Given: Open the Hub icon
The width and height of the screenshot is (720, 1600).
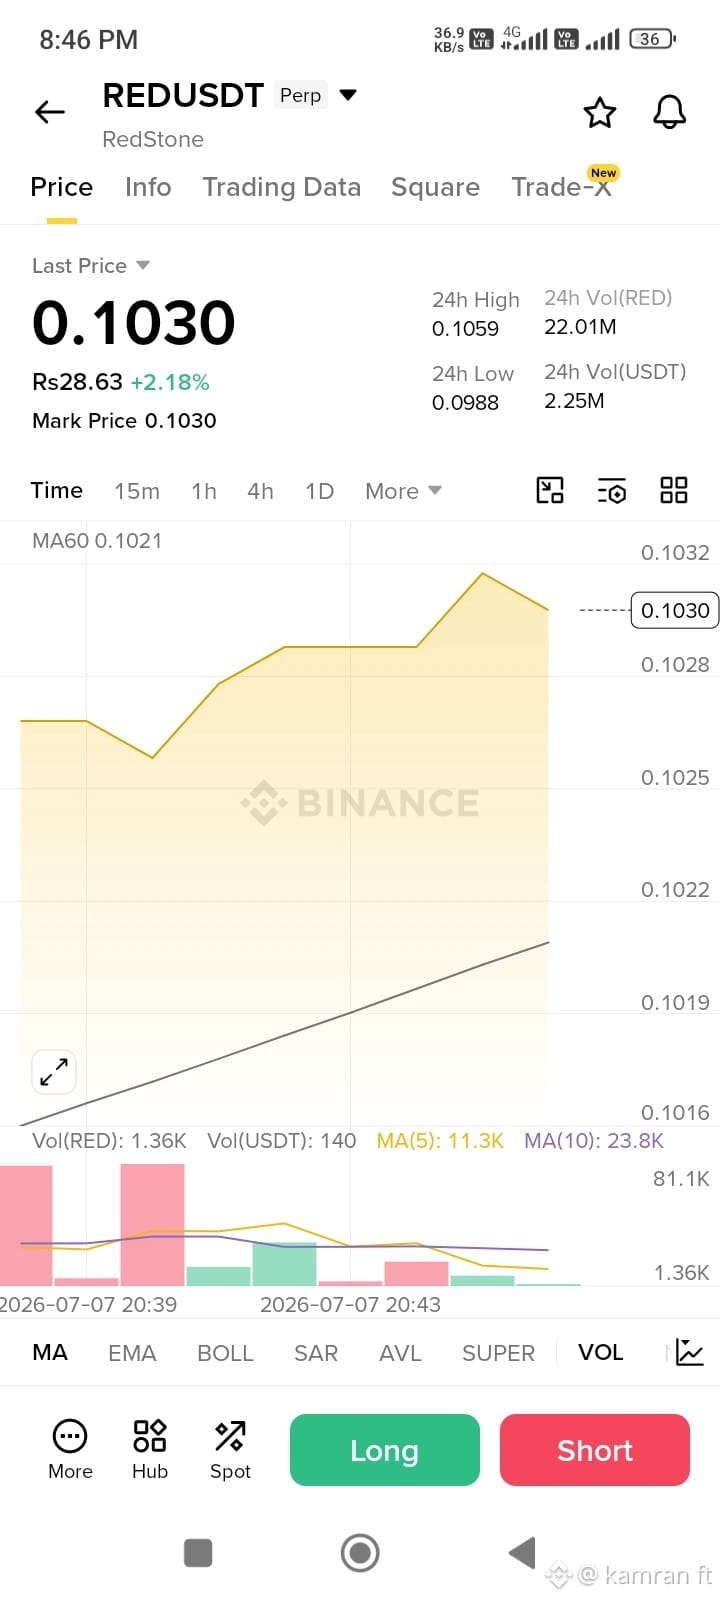Looking at the screenshot, I should coord(150,1449).
